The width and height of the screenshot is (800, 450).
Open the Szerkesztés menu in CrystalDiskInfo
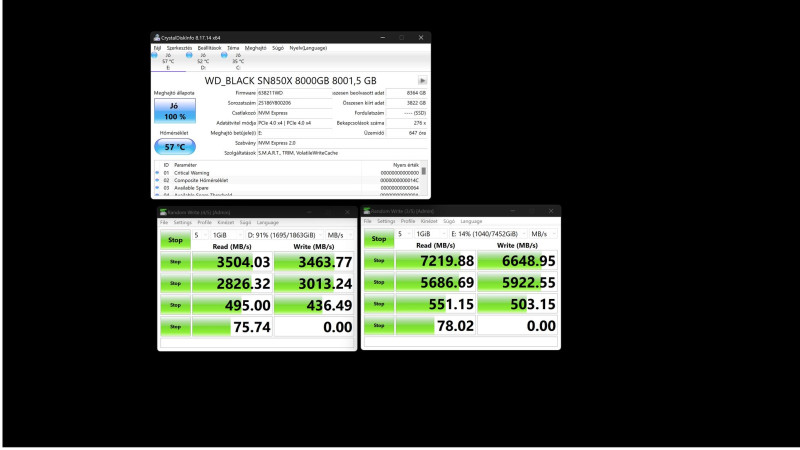coord(179,48)
